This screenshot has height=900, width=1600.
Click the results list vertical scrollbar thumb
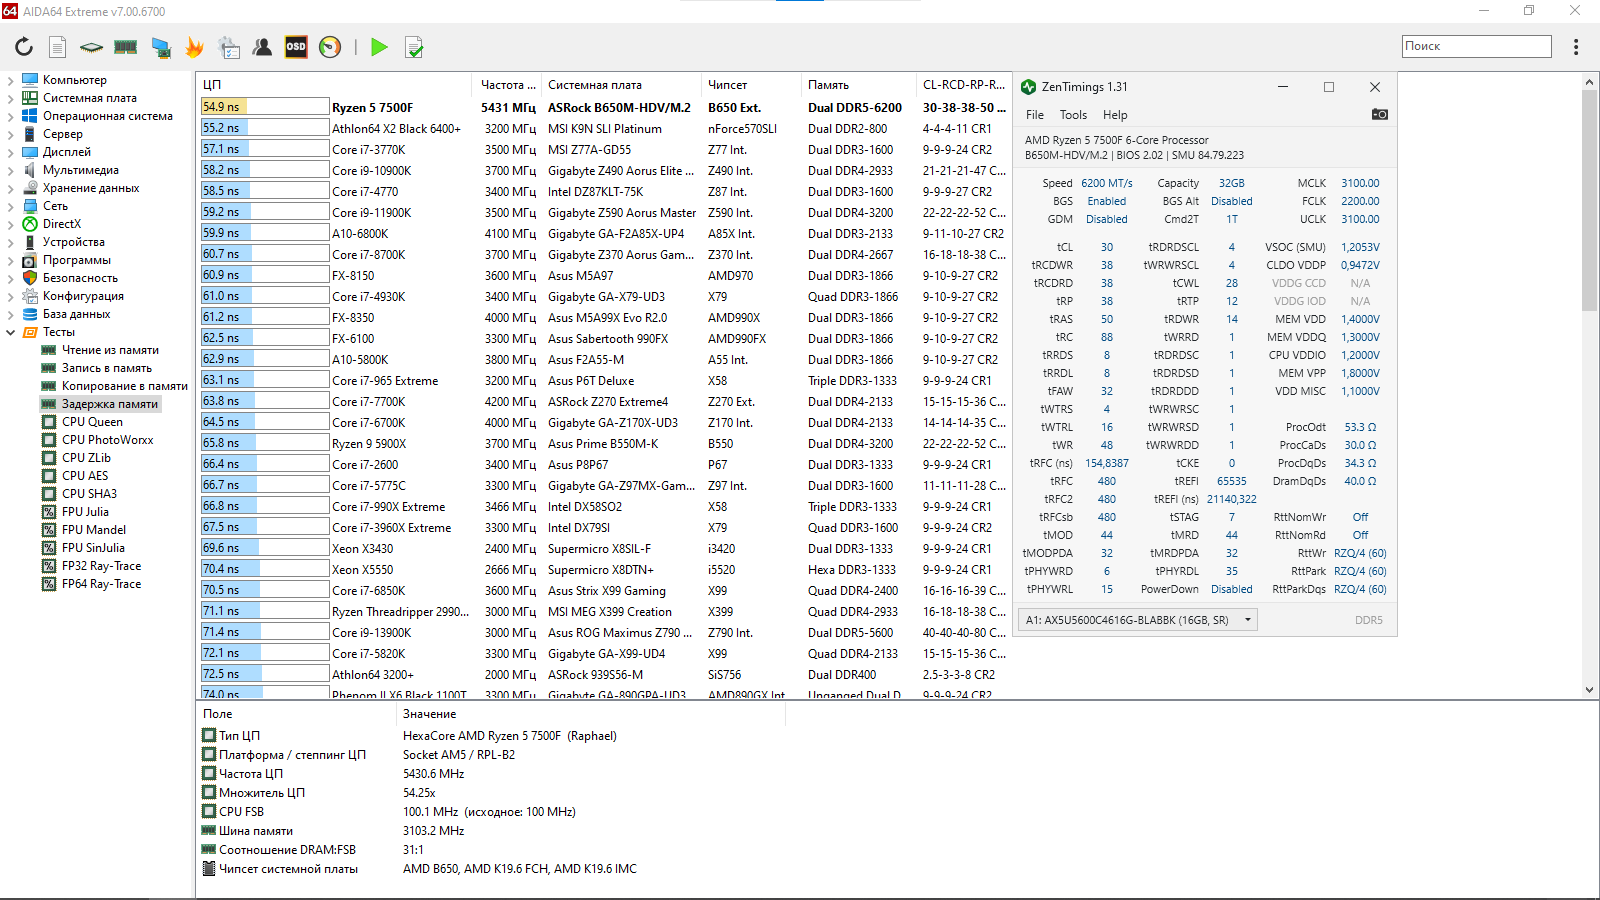[x=1590, y=200]
